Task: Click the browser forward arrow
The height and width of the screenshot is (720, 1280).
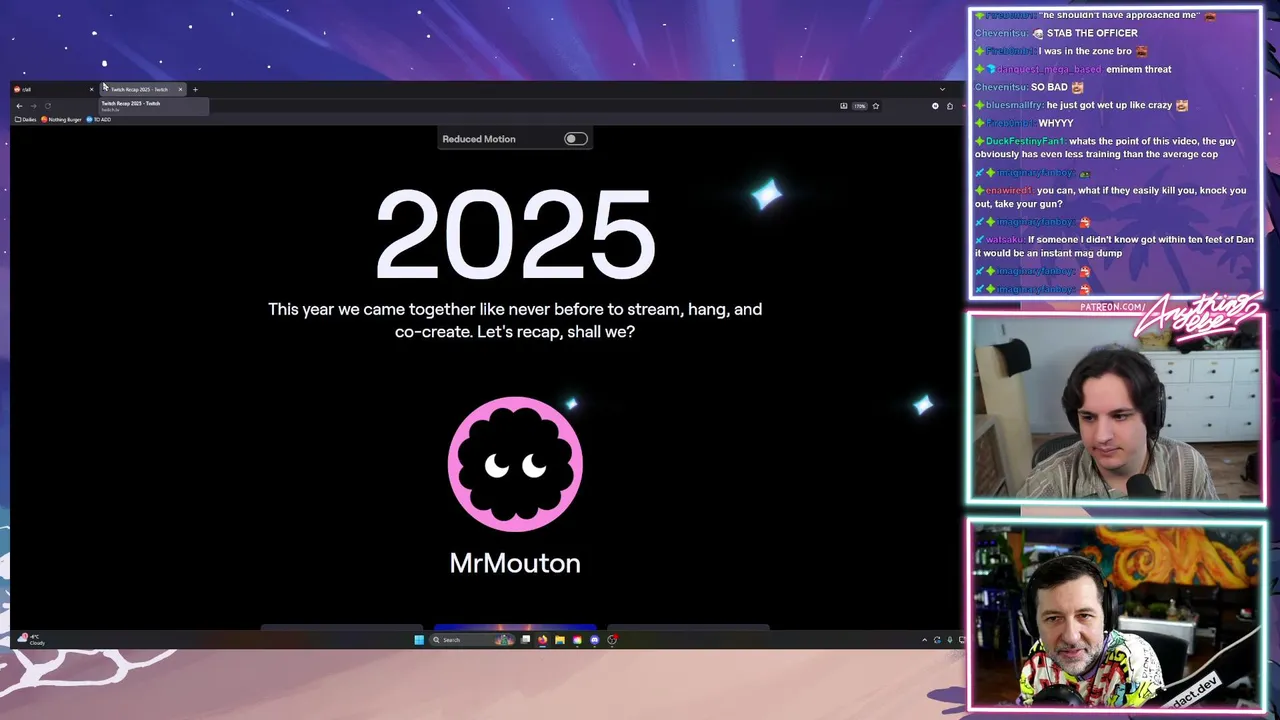Action: click(x=33, y=106)
